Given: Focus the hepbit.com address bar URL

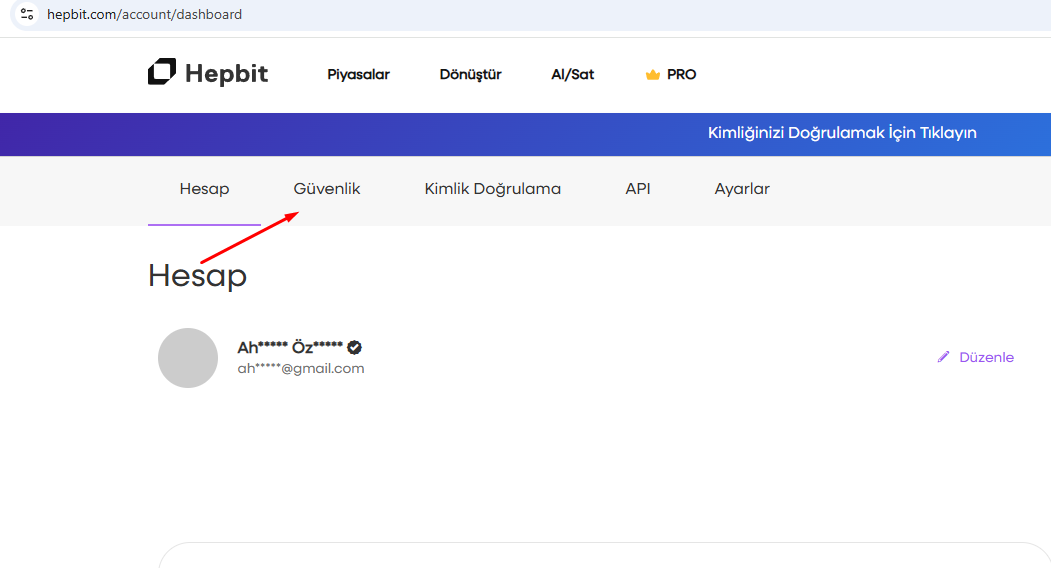Looking at the screenshot, I should click(144, 15).
